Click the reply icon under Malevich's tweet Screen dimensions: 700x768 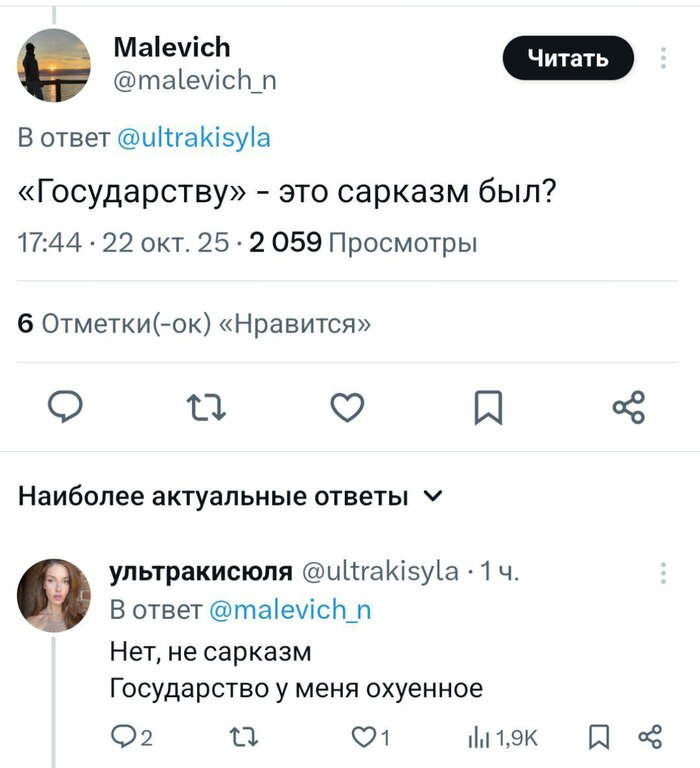point(65,407)
